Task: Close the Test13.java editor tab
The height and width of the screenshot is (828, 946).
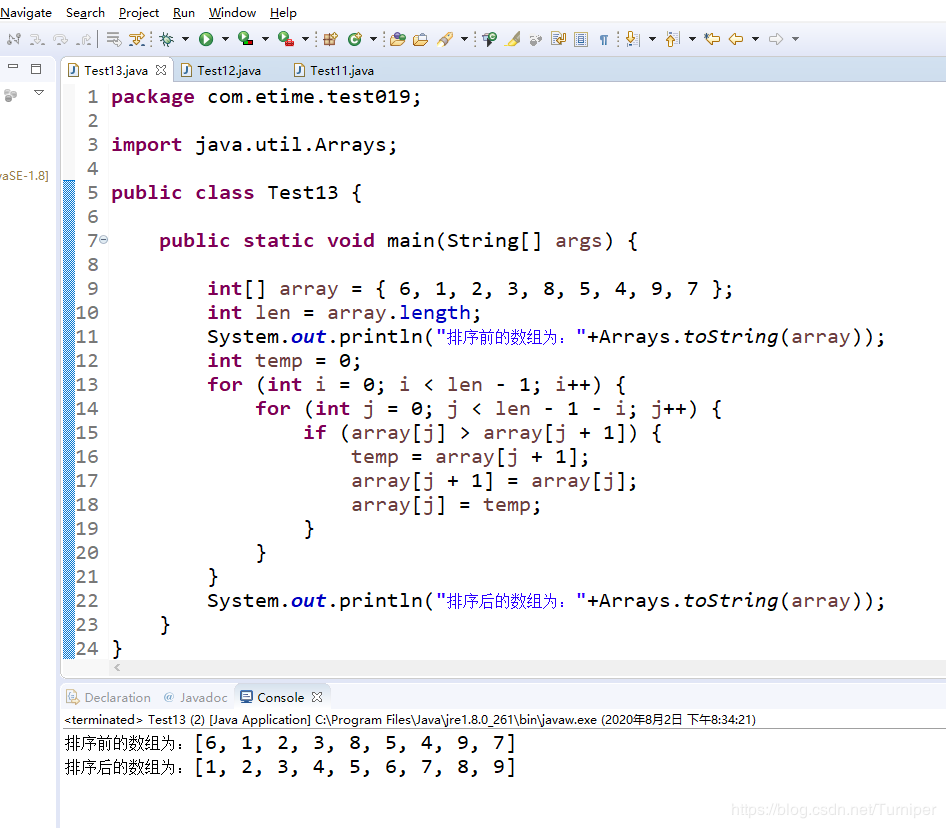Action: [161, 70]
